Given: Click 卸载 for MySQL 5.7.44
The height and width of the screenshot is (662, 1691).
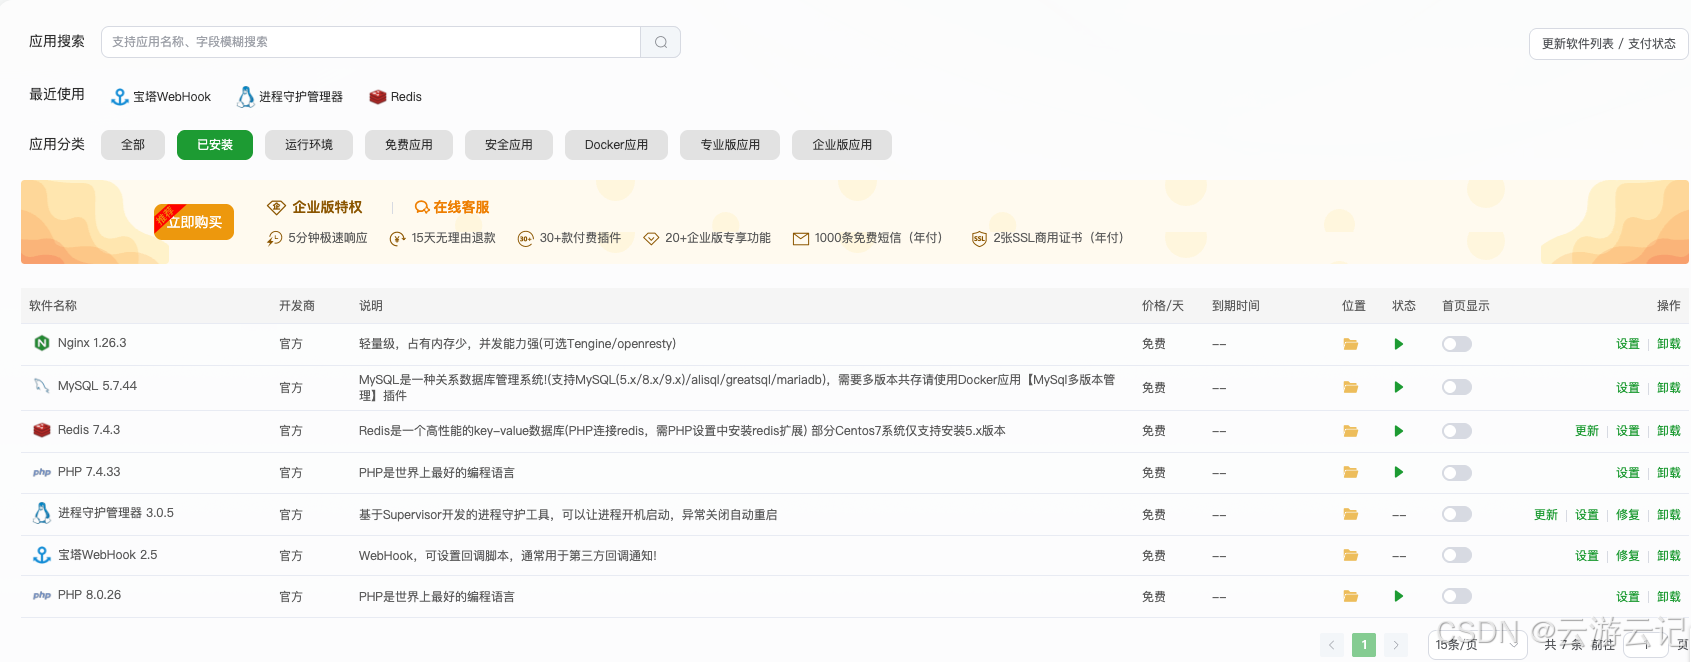Looking at the screenshot, I should (1669, 388).
